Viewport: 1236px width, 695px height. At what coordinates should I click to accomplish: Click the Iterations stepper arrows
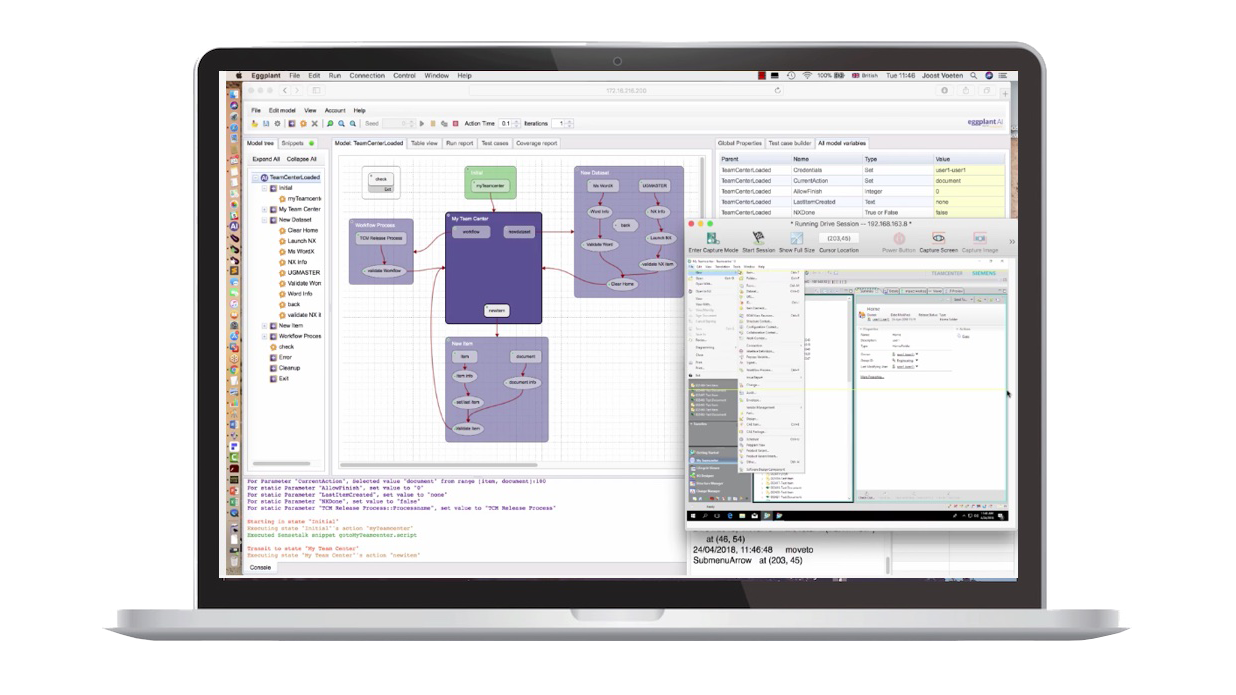[569, 123]
